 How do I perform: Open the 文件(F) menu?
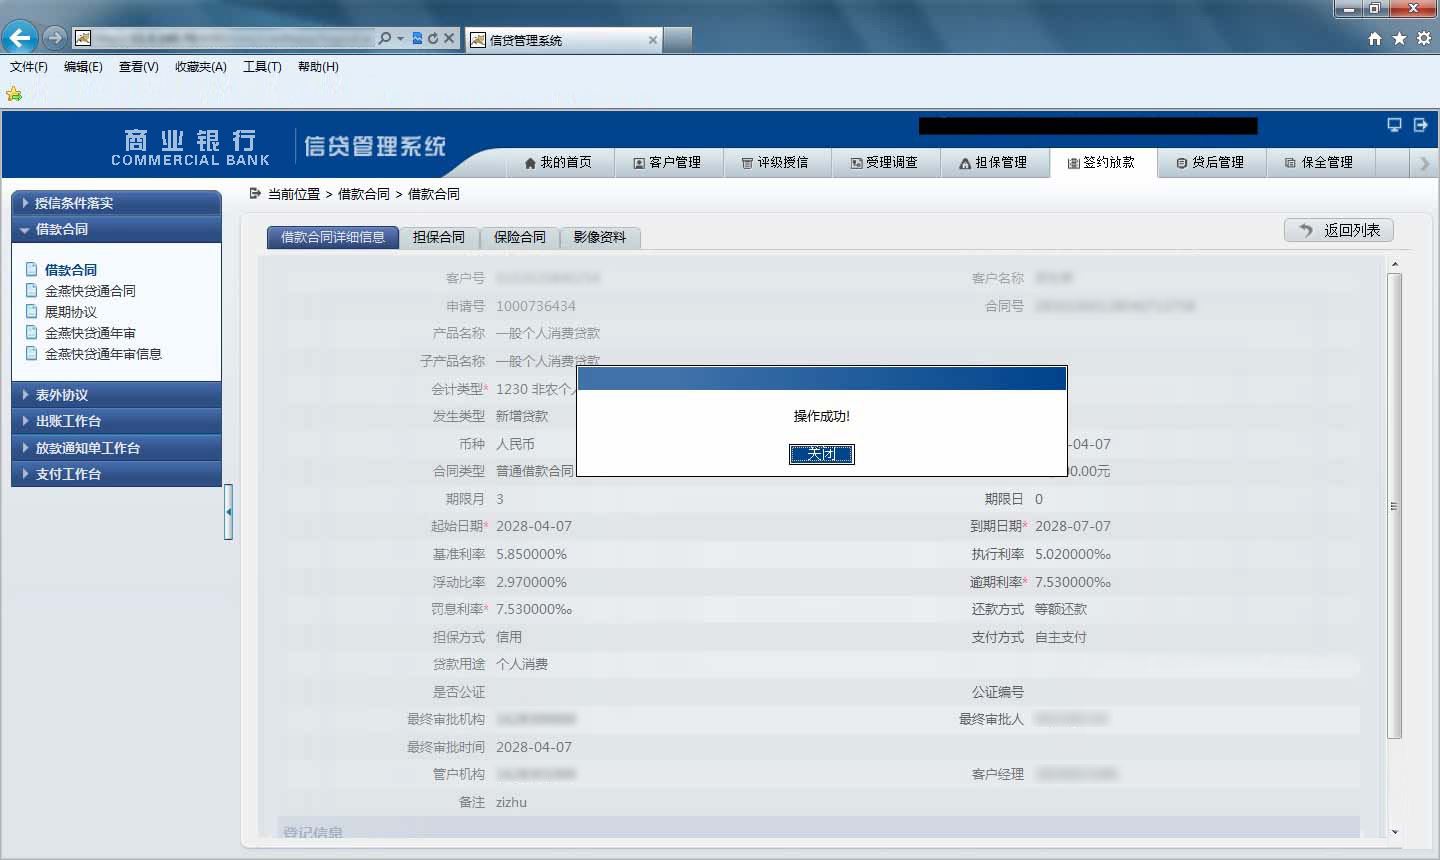(29, 67)
